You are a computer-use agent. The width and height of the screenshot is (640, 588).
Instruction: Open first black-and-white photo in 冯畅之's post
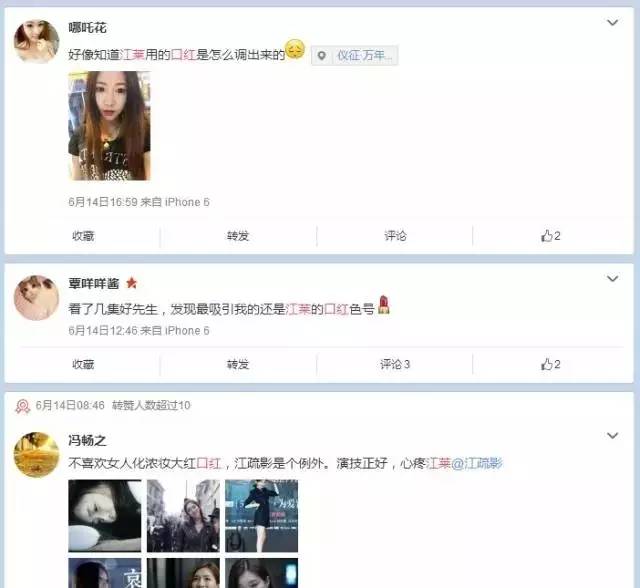pos(105,516)
